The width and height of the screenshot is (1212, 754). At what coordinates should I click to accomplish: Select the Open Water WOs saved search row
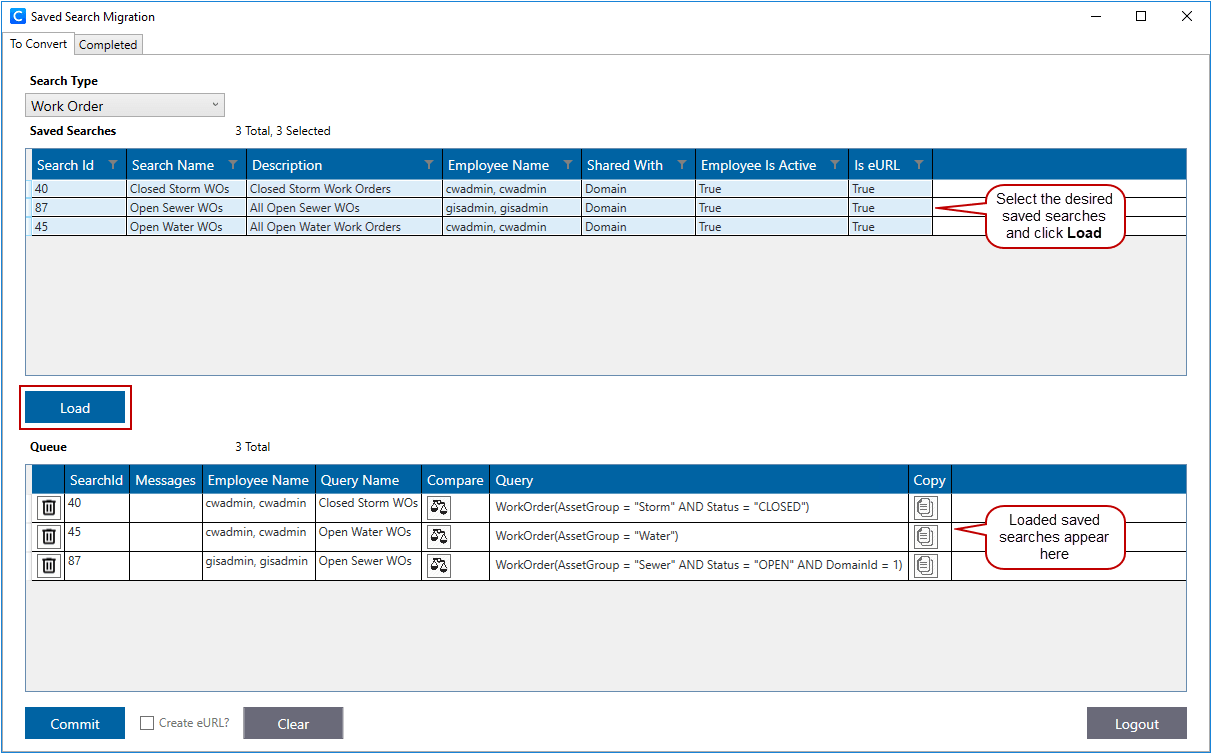[482, 226]
